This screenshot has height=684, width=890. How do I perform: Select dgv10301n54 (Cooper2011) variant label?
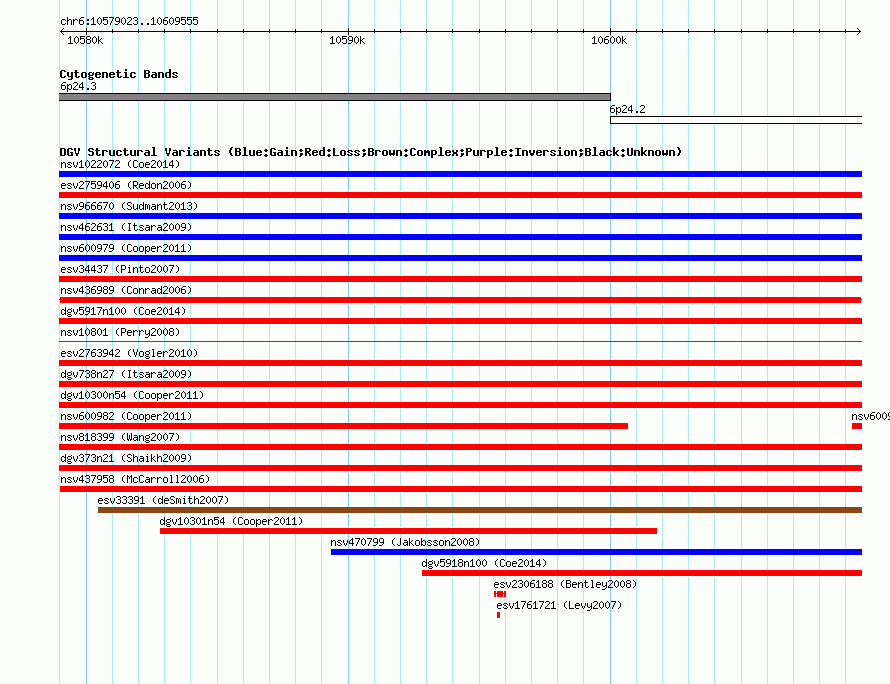pos(231,521)
